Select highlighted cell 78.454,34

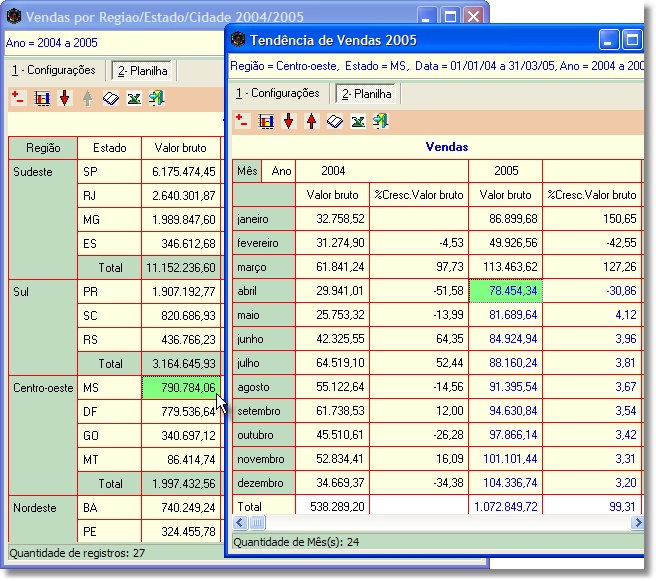pos(506,291)
